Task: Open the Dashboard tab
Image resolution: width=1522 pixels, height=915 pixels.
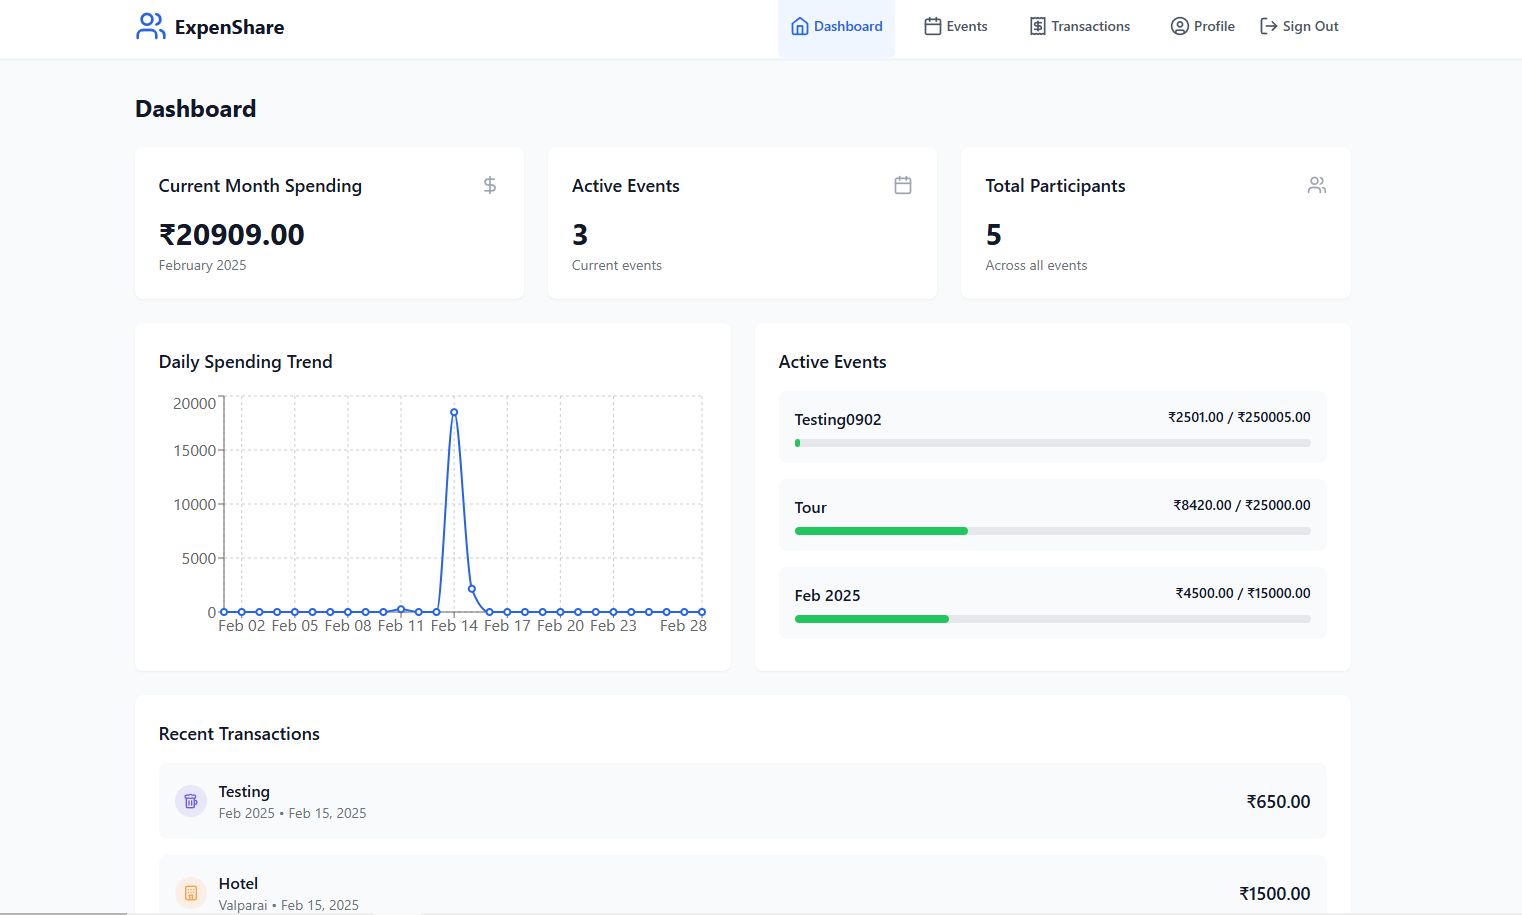Action: click(837, 27)
